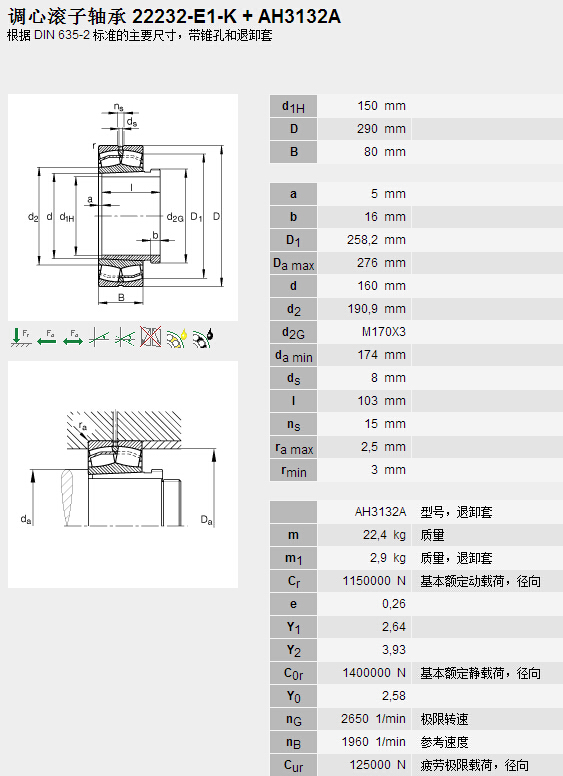
Task: Click the double-direction axial load Fa icon
Action: coord(73,337)
